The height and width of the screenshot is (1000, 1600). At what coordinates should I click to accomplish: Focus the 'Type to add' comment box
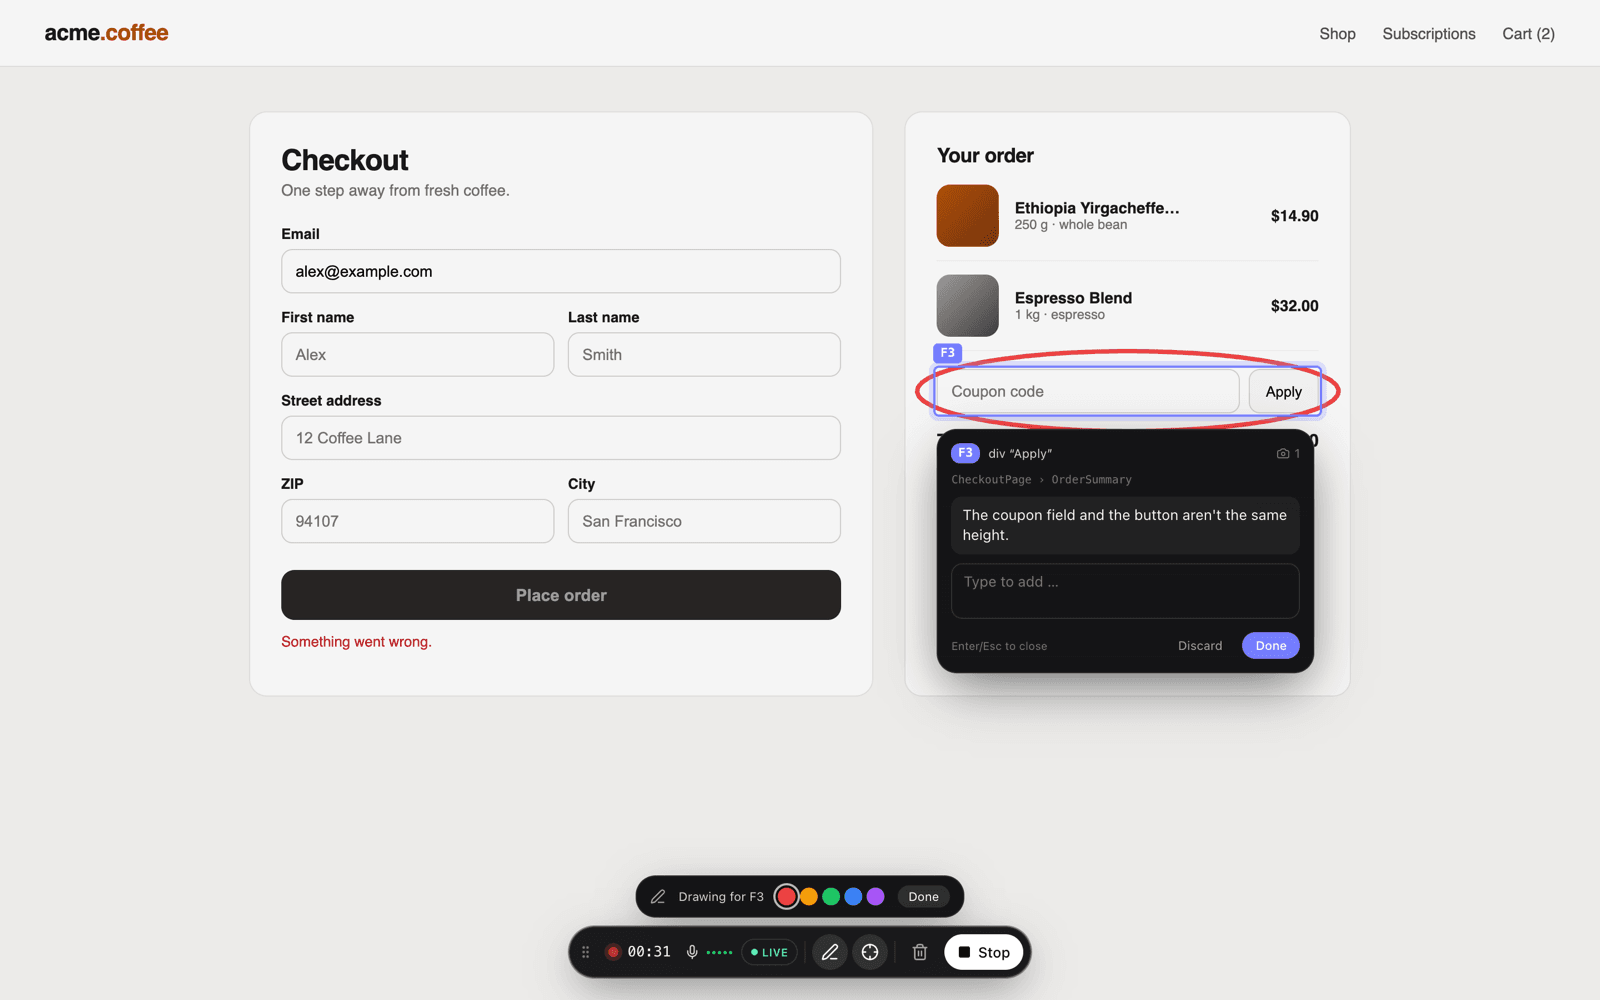coord(1125,591)
